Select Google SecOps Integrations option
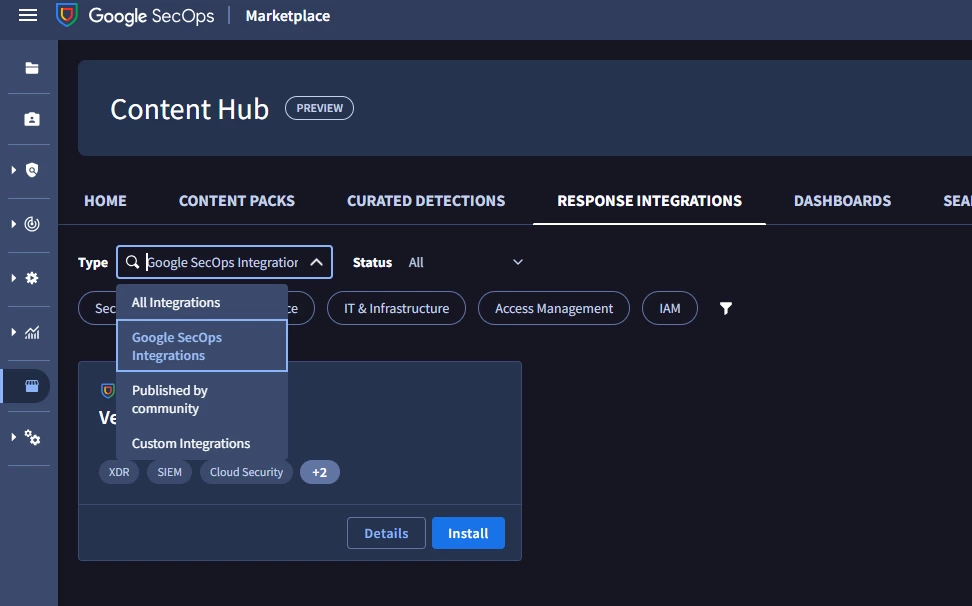 (202, 346)
